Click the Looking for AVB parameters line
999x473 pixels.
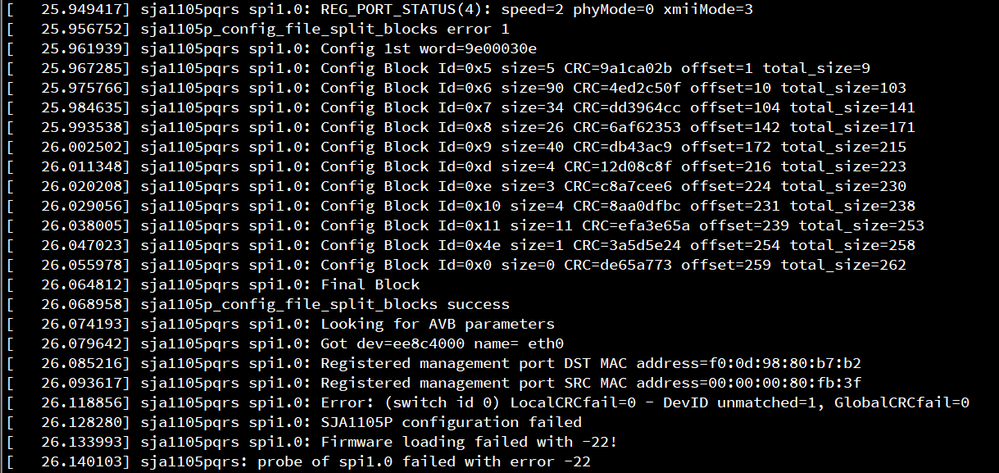click(280, 324)
